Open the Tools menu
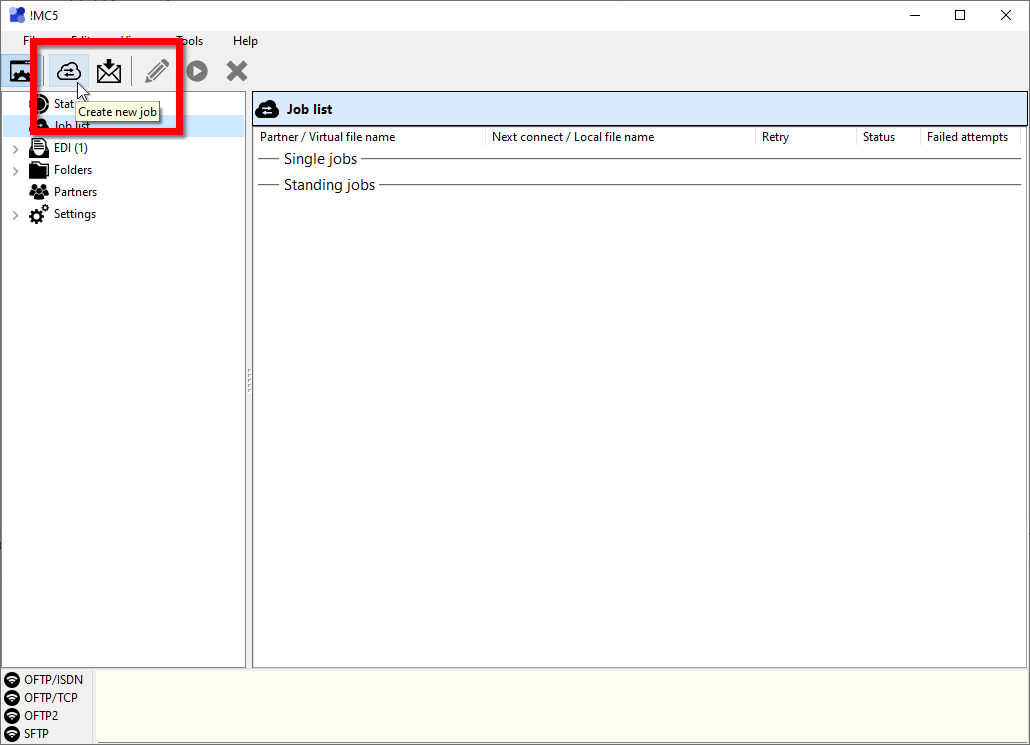Image resolution: width=1030 pixels, height=745 pixels. pos(190,41)
